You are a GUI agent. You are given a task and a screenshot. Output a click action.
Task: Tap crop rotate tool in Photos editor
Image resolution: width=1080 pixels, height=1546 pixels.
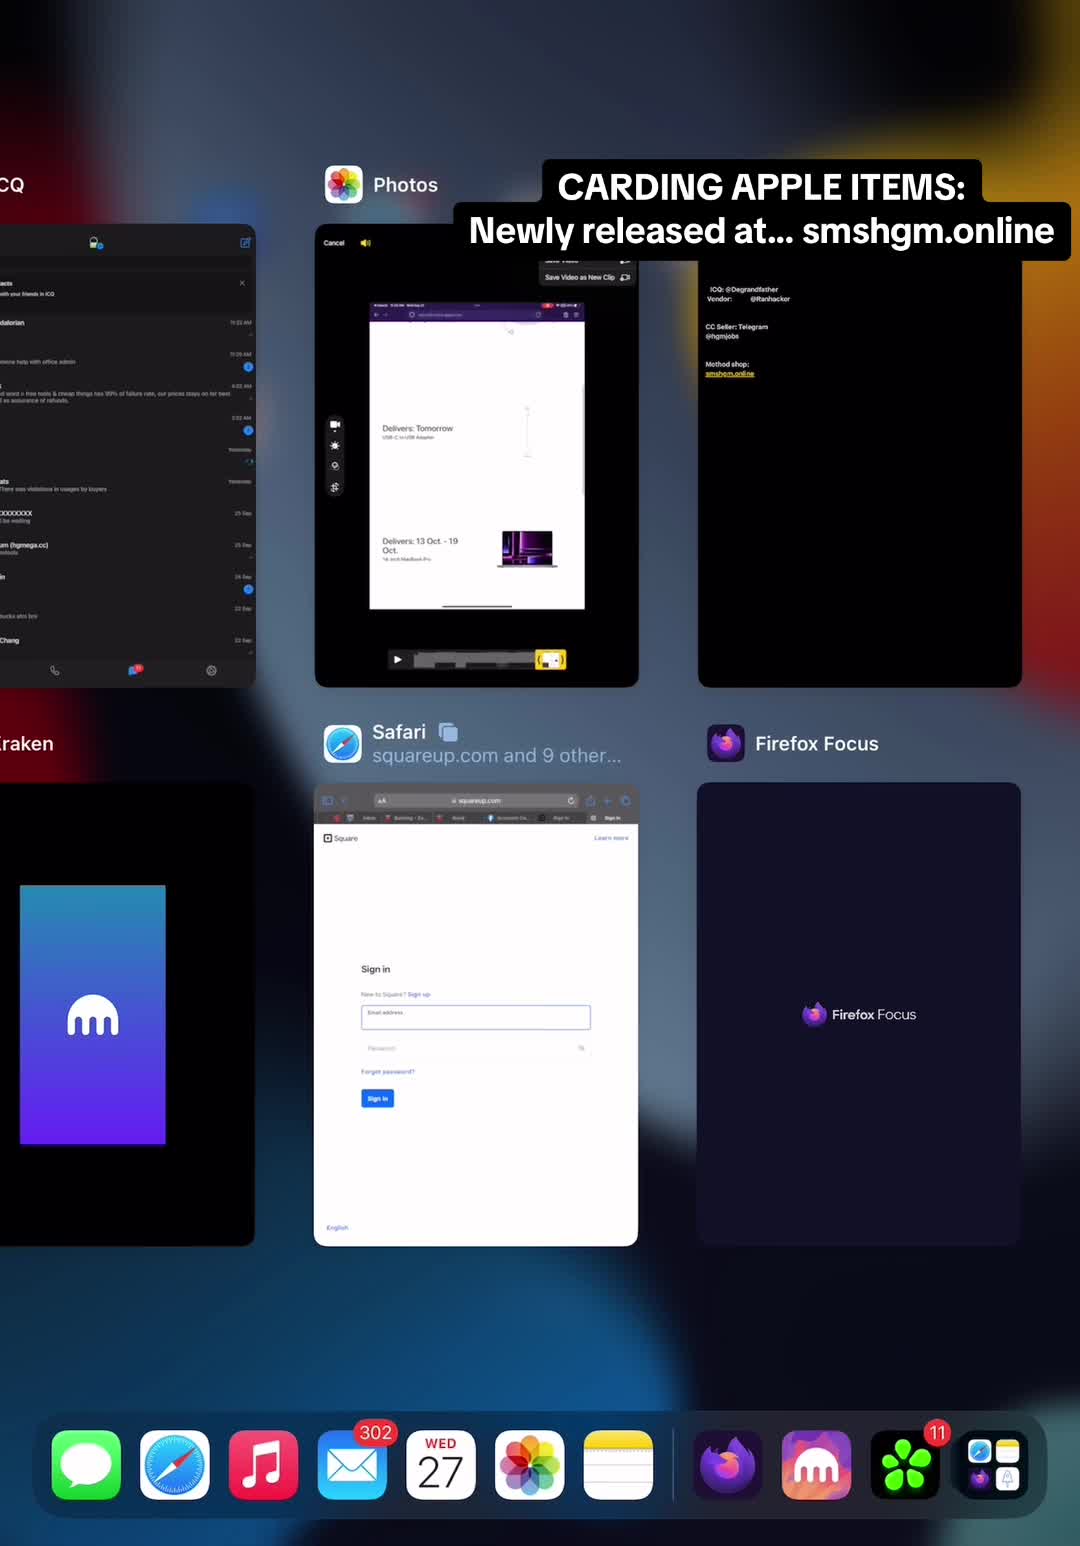[335, 487]
